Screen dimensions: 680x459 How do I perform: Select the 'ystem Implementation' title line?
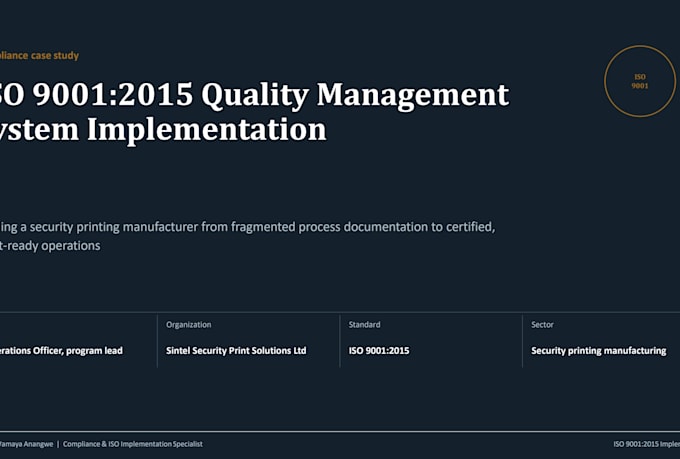coord(163,130)
